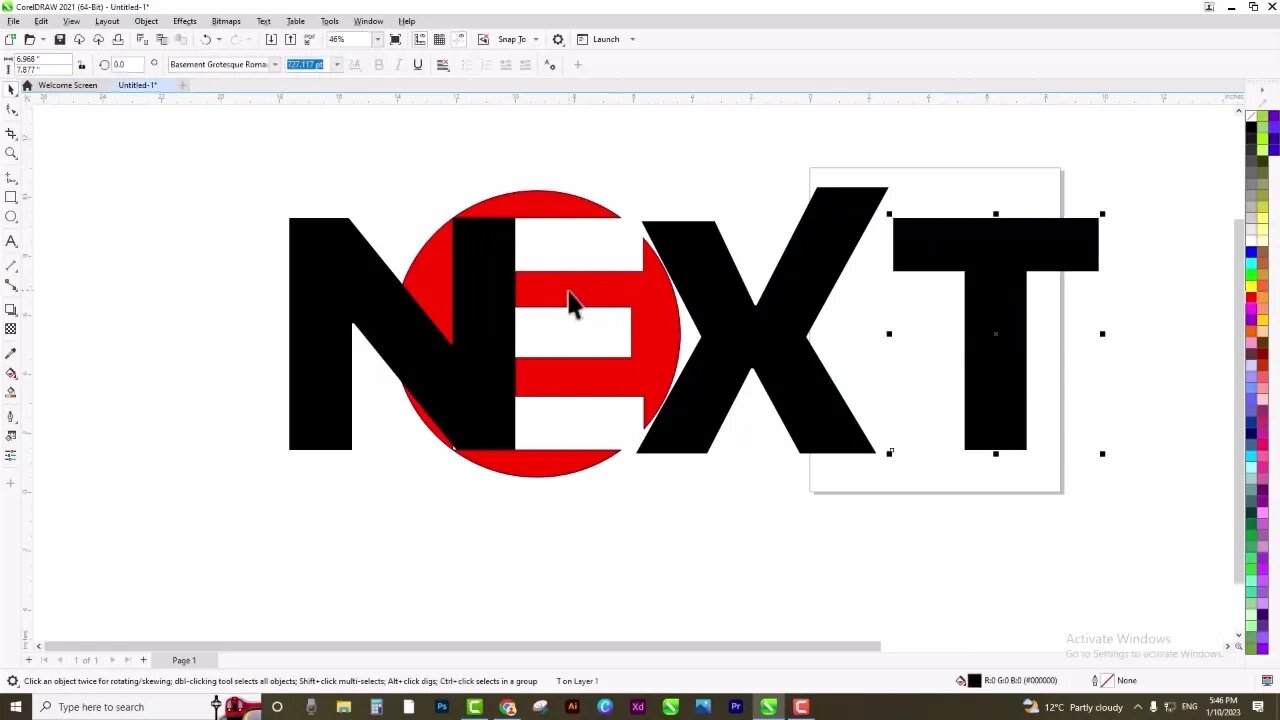Open the zoom level dropdown
Viewport: 1280px width, 720px height.
click(377, 39)
